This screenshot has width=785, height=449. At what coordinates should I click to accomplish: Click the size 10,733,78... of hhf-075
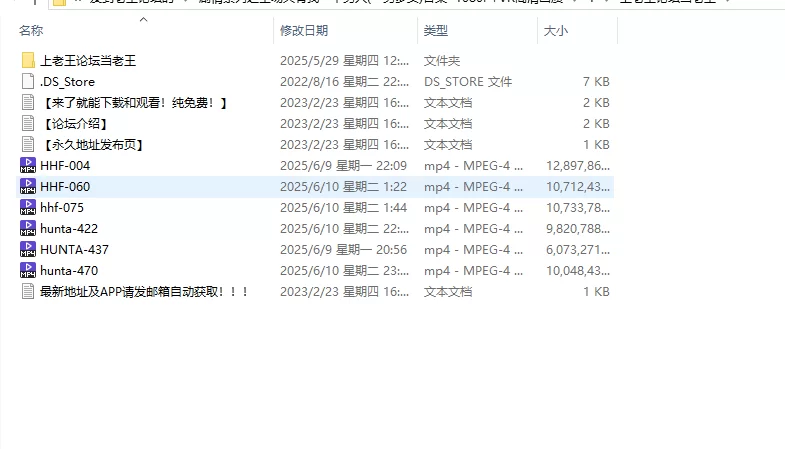(578, 207)
